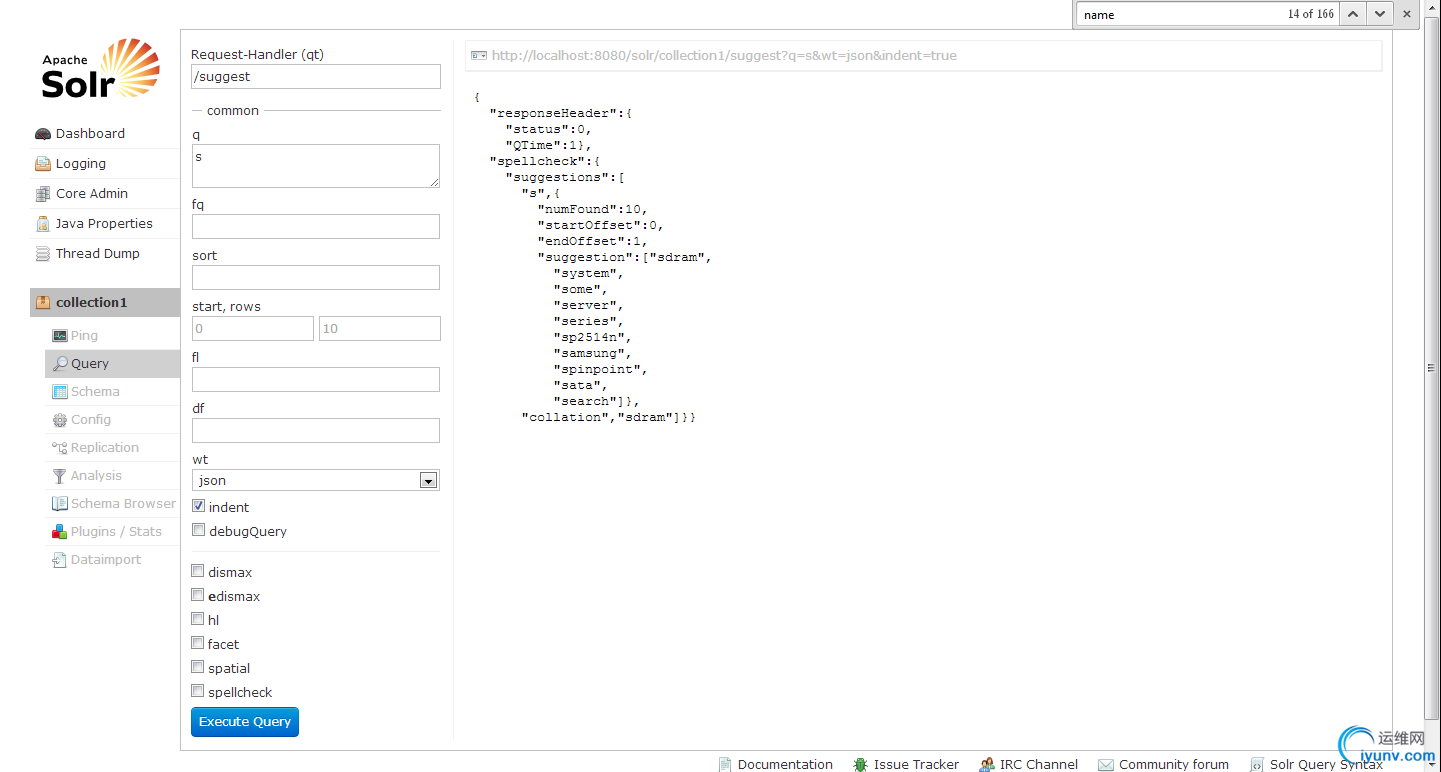
Task: Open the Replication page
Action: (113, 448)
